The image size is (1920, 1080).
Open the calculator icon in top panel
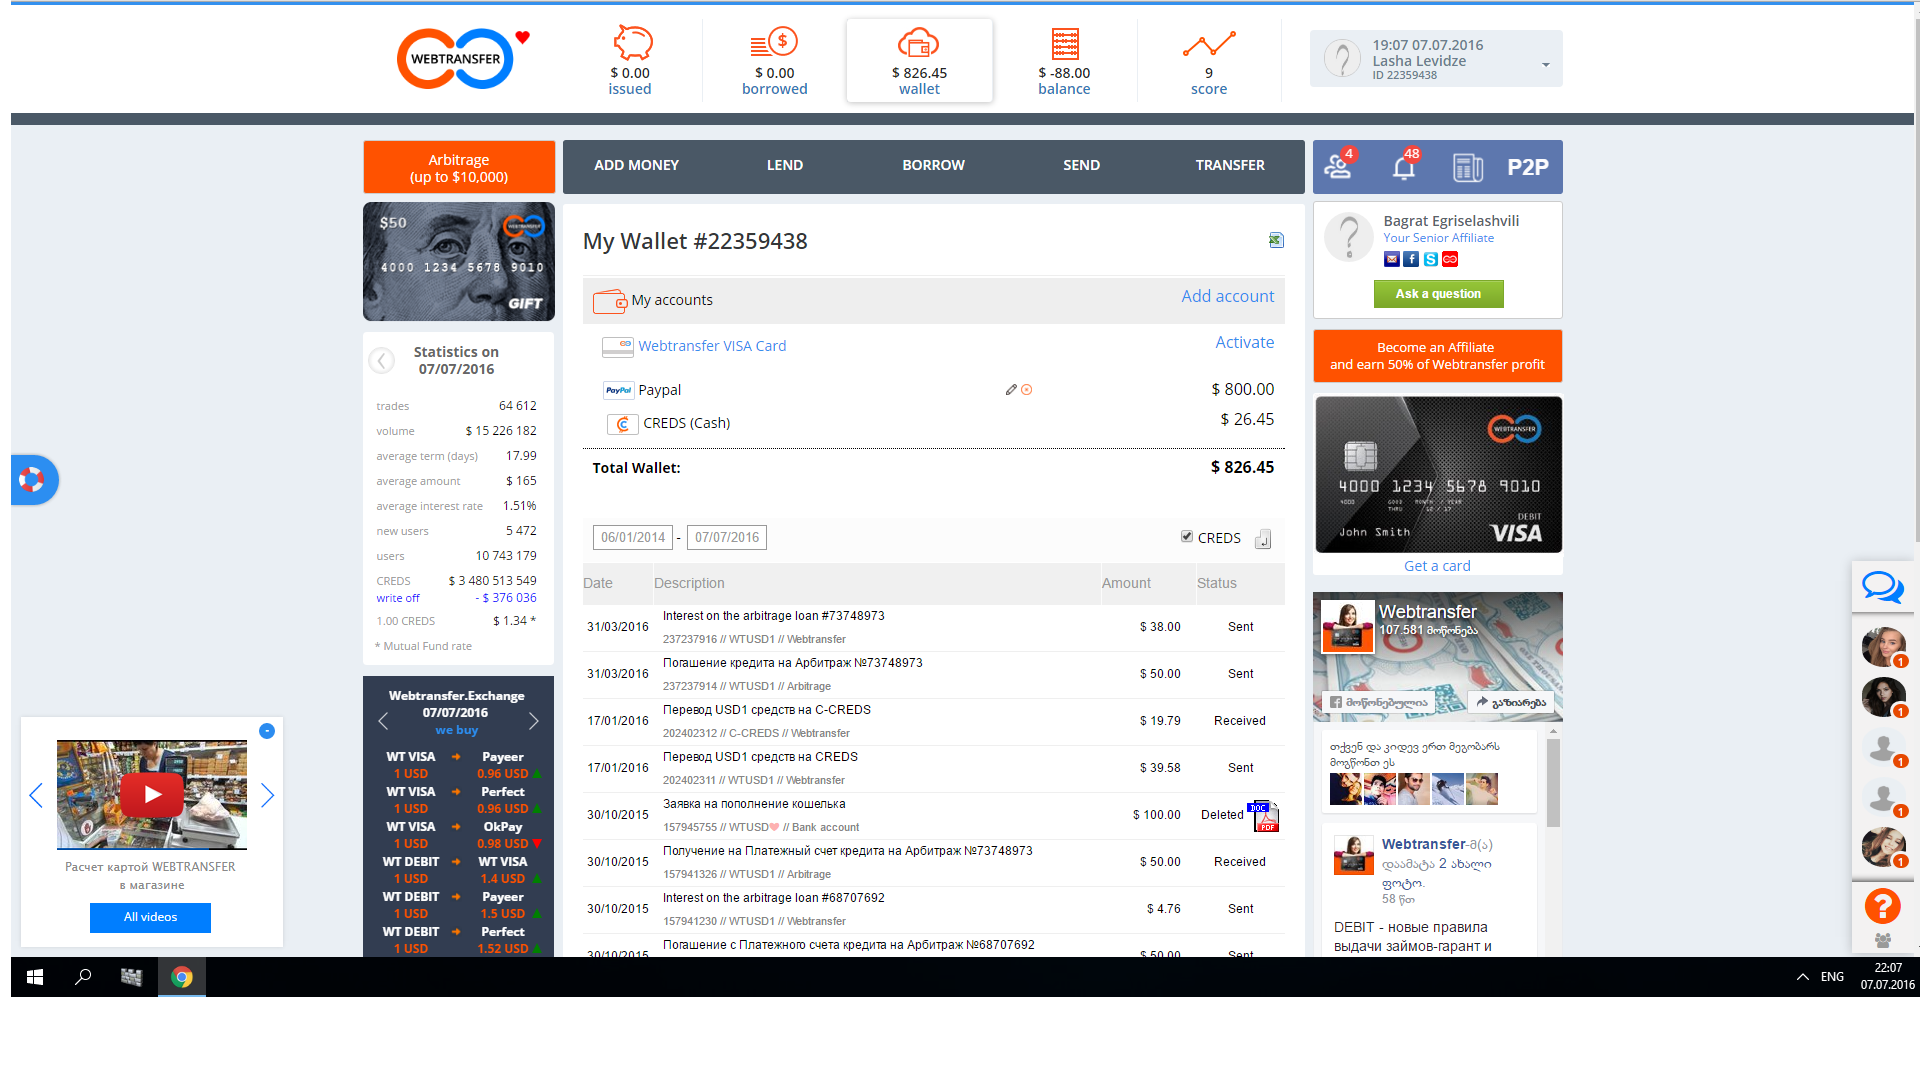coord(1467,167)
